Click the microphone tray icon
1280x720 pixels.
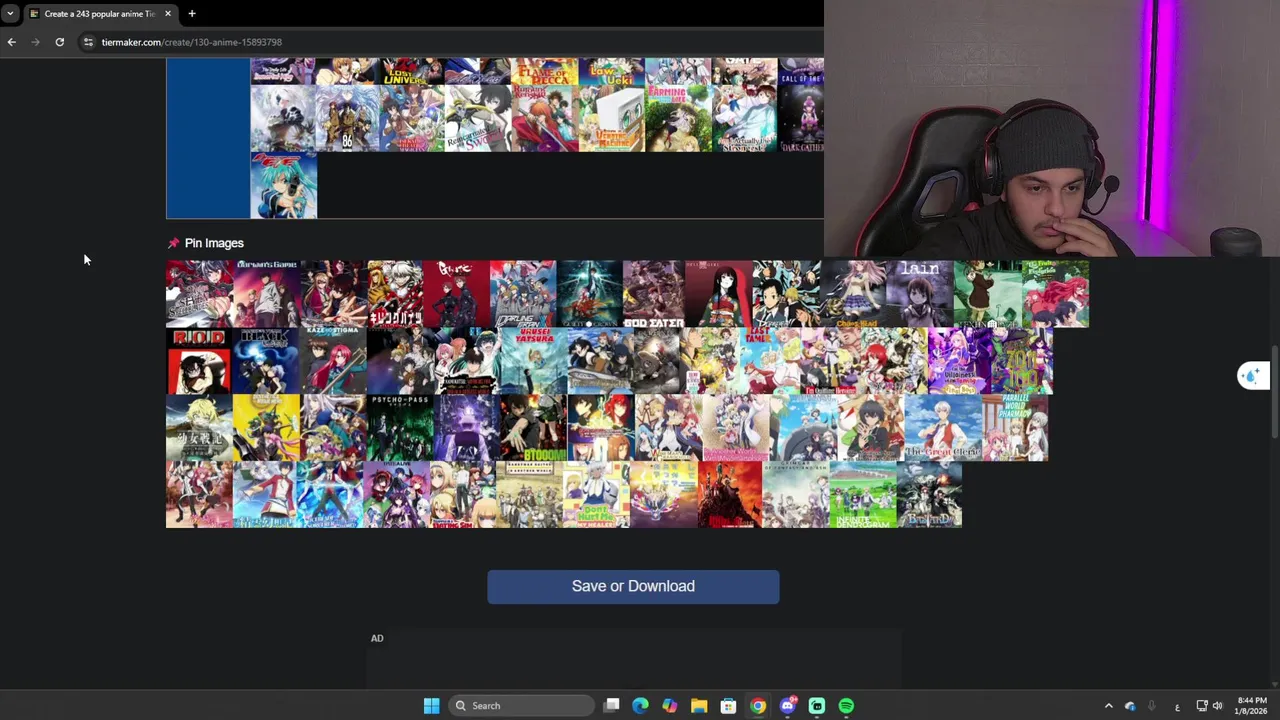[x=1152, y=706]
